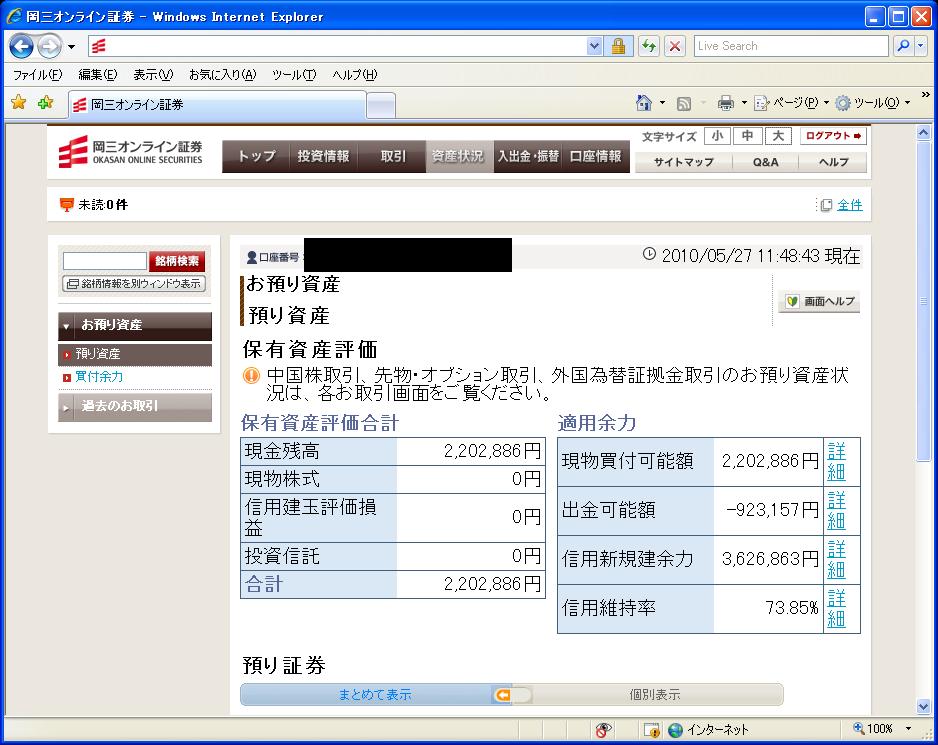The width and height of the screenshot is (938, 745).
Task: Click the Refresh page icon
Action: (649, 46)
